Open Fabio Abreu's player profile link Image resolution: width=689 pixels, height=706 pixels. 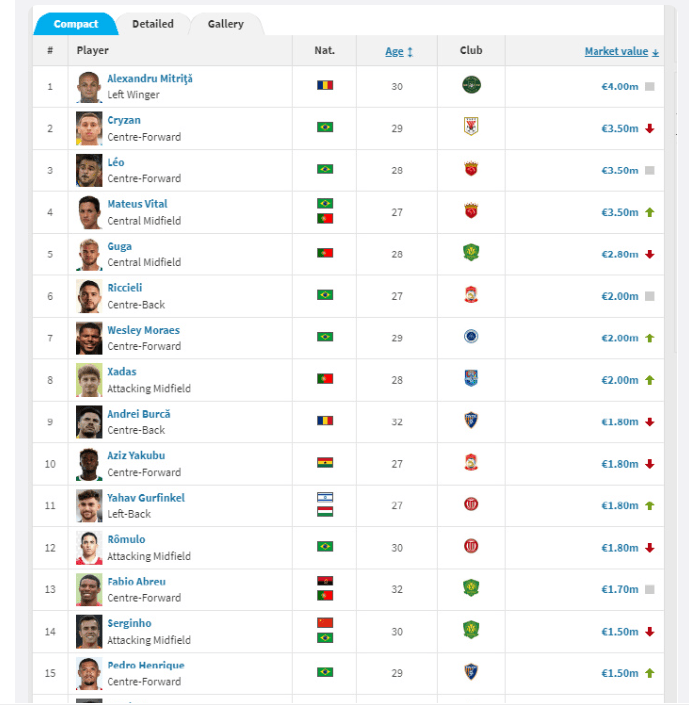[136, 582]
